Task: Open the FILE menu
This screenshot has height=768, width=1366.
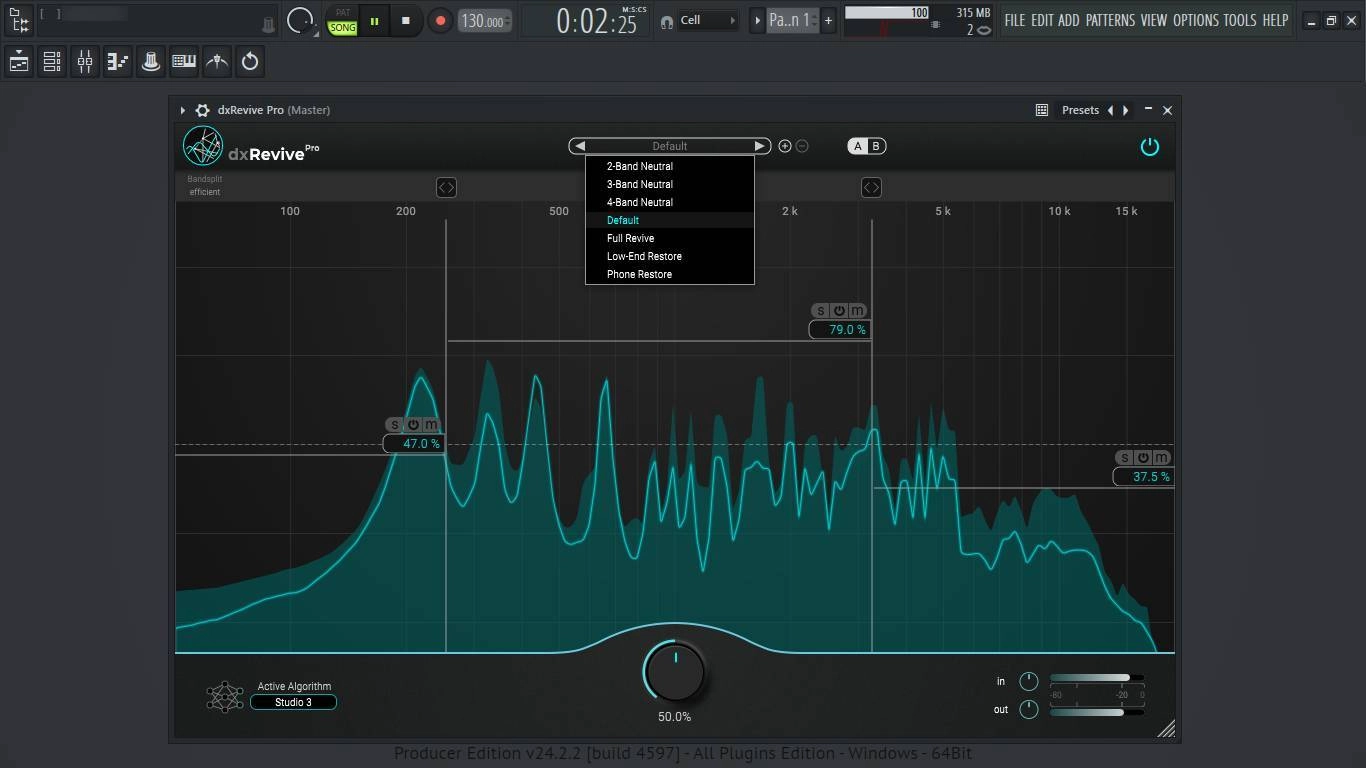Action: (1015, 20)
